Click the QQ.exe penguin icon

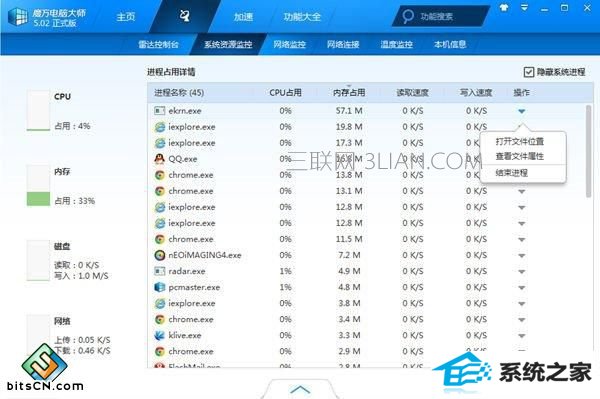(x=159, y=159)
